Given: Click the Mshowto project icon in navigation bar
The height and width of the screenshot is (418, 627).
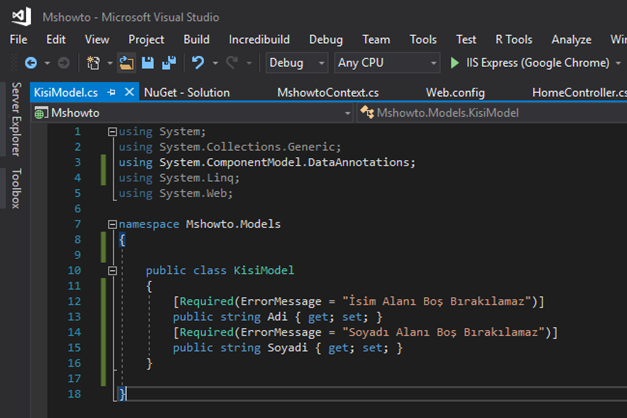Looking at the screenshot, I should [x=41, y=113].
